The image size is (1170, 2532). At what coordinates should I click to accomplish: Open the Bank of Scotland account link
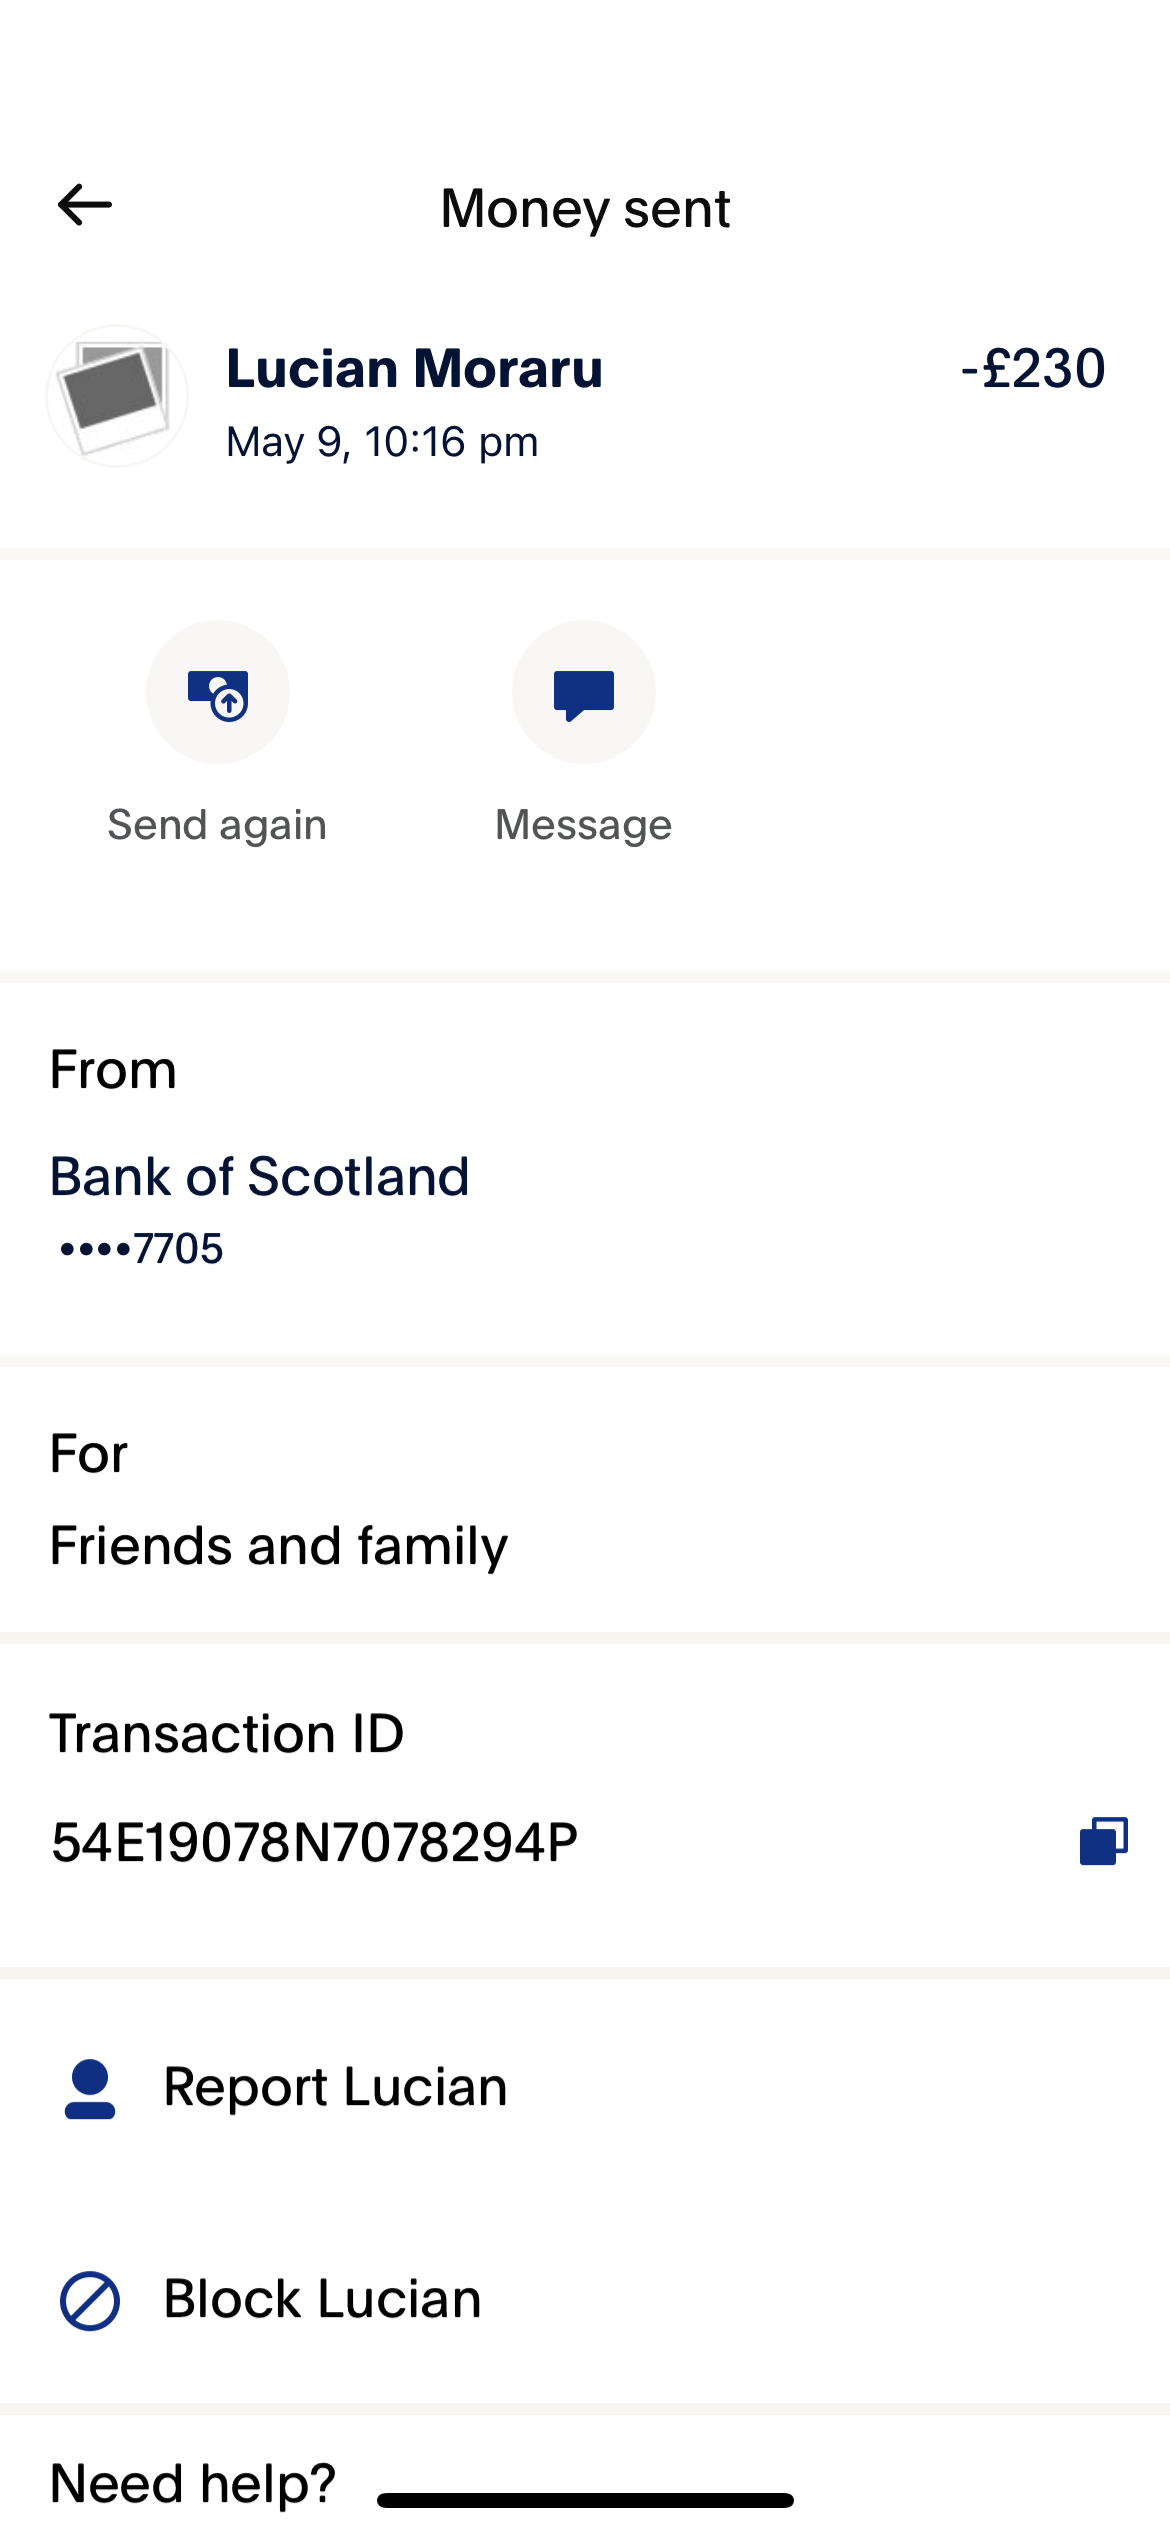click(x=260, y=1176)
